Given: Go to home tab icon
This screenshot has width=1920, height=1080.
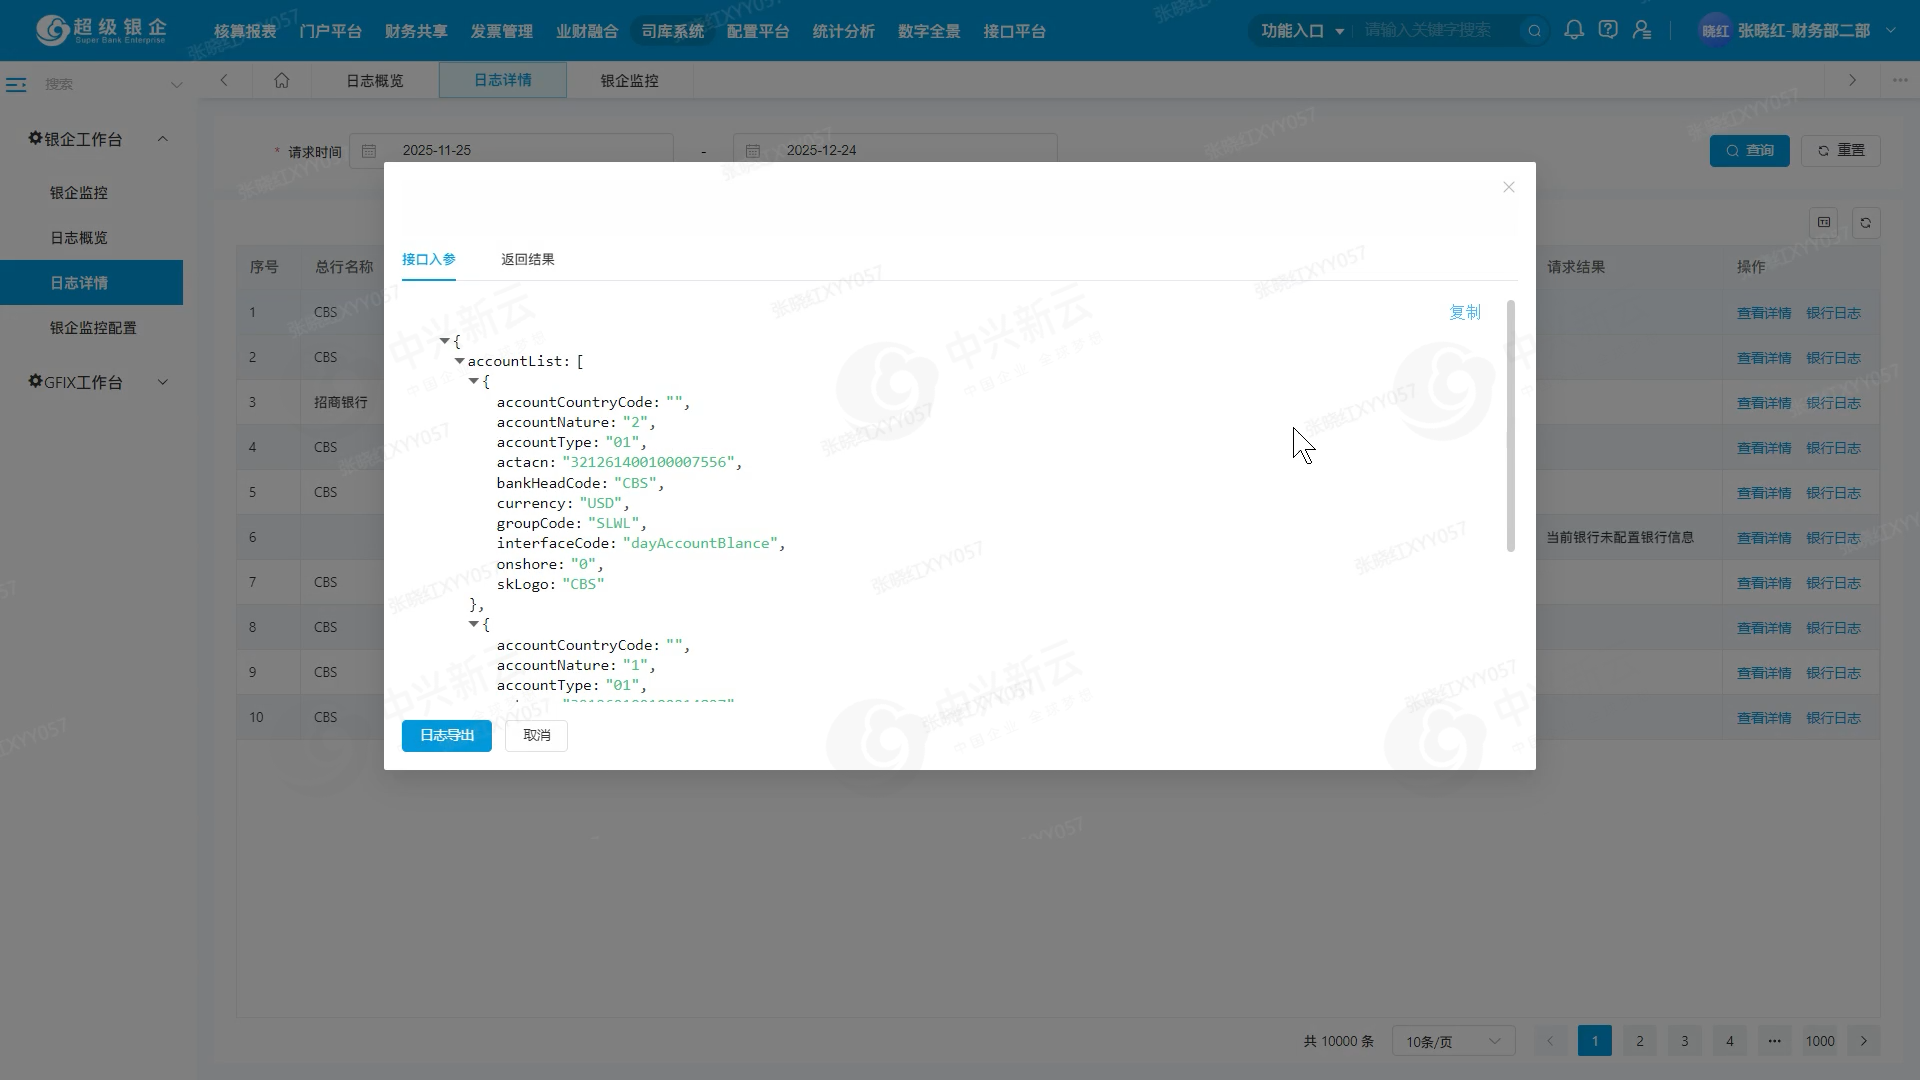Looking at the screenshot, I should pos(282,80).
